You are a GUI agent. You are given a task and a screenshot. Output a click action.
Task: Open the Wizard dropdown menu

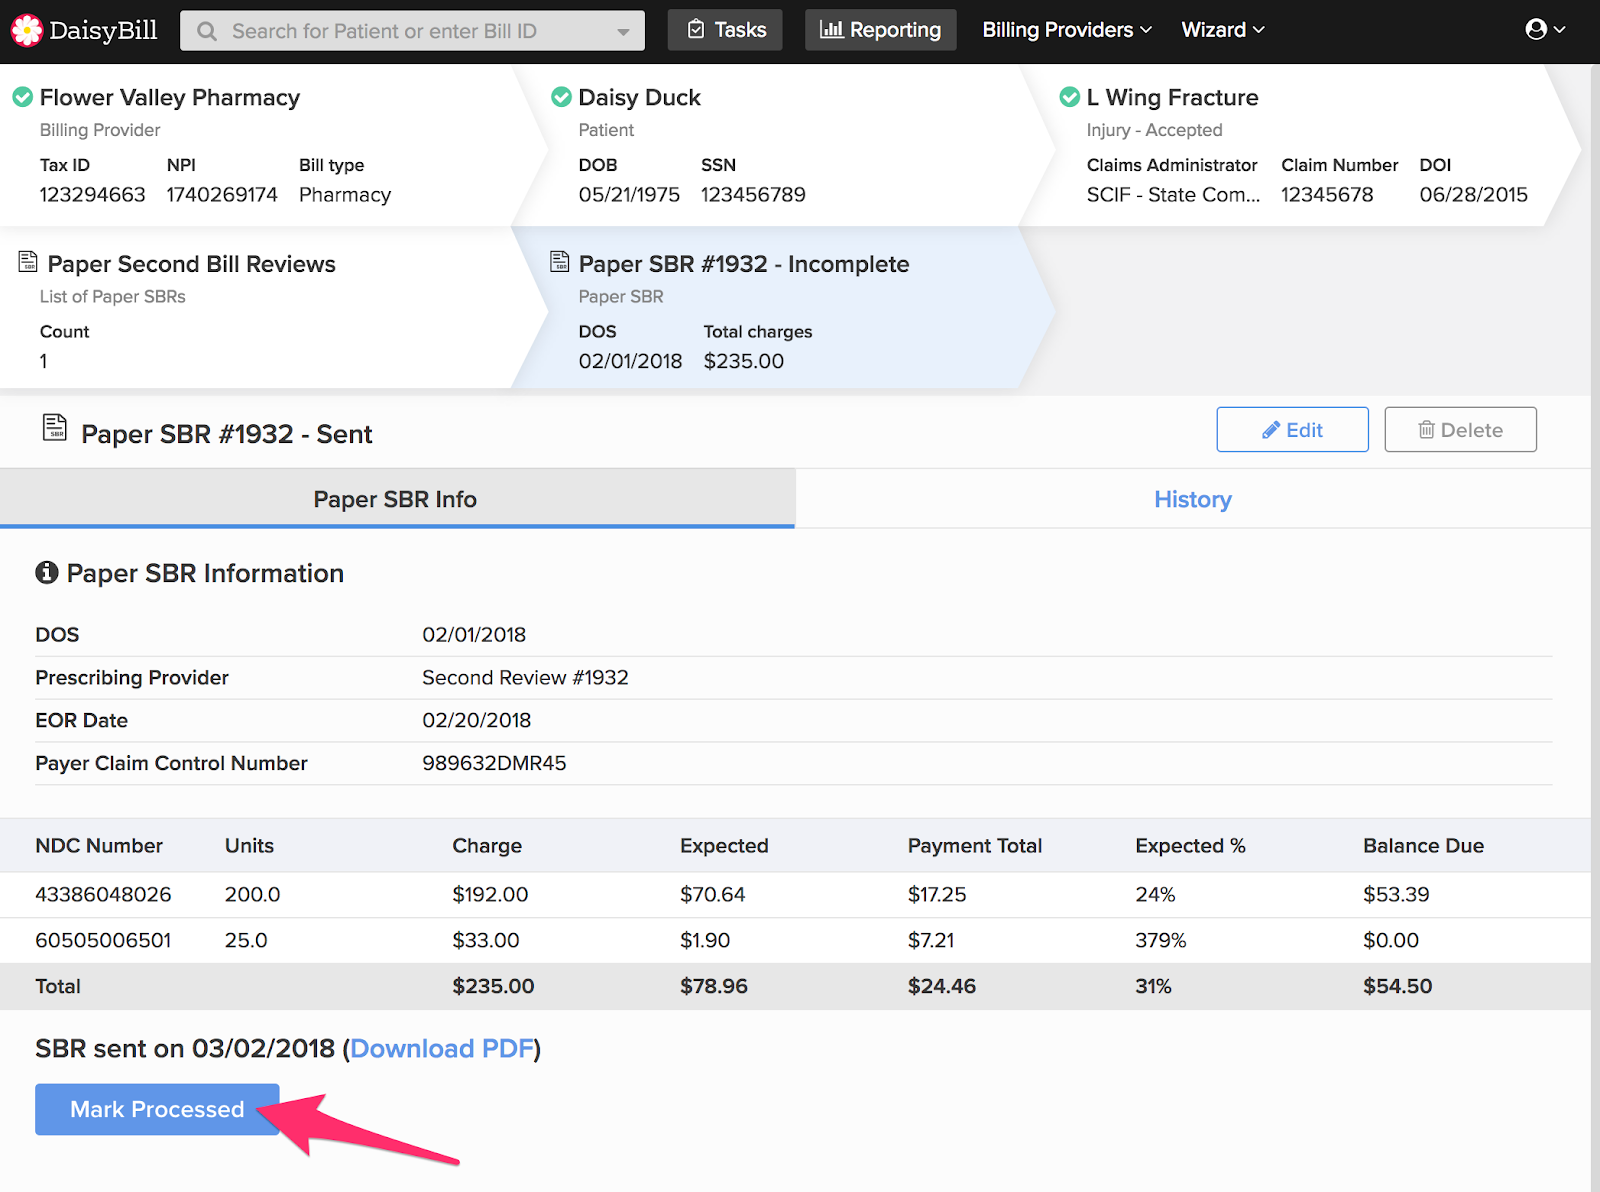1223,30
